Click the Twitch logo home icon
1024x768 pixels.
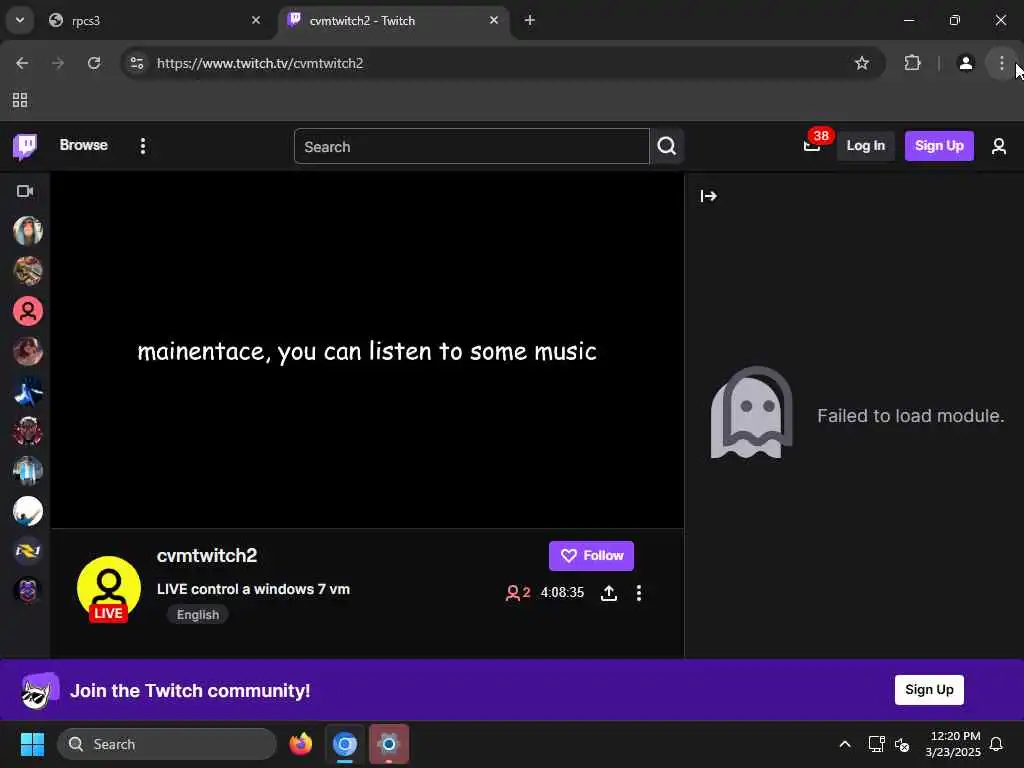[x=25, y=146]
